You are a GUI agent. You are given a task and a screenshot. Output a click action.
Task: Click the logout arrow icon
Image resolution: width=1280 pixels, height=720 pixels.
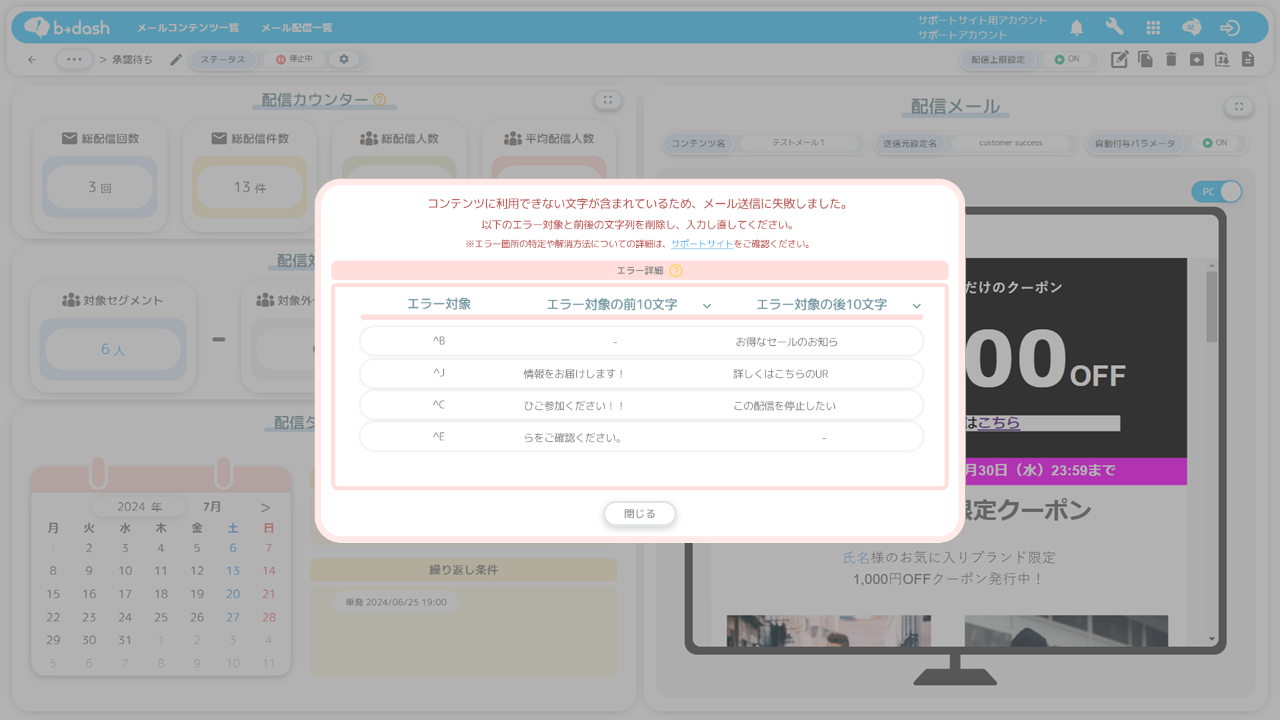point(1230,28)
